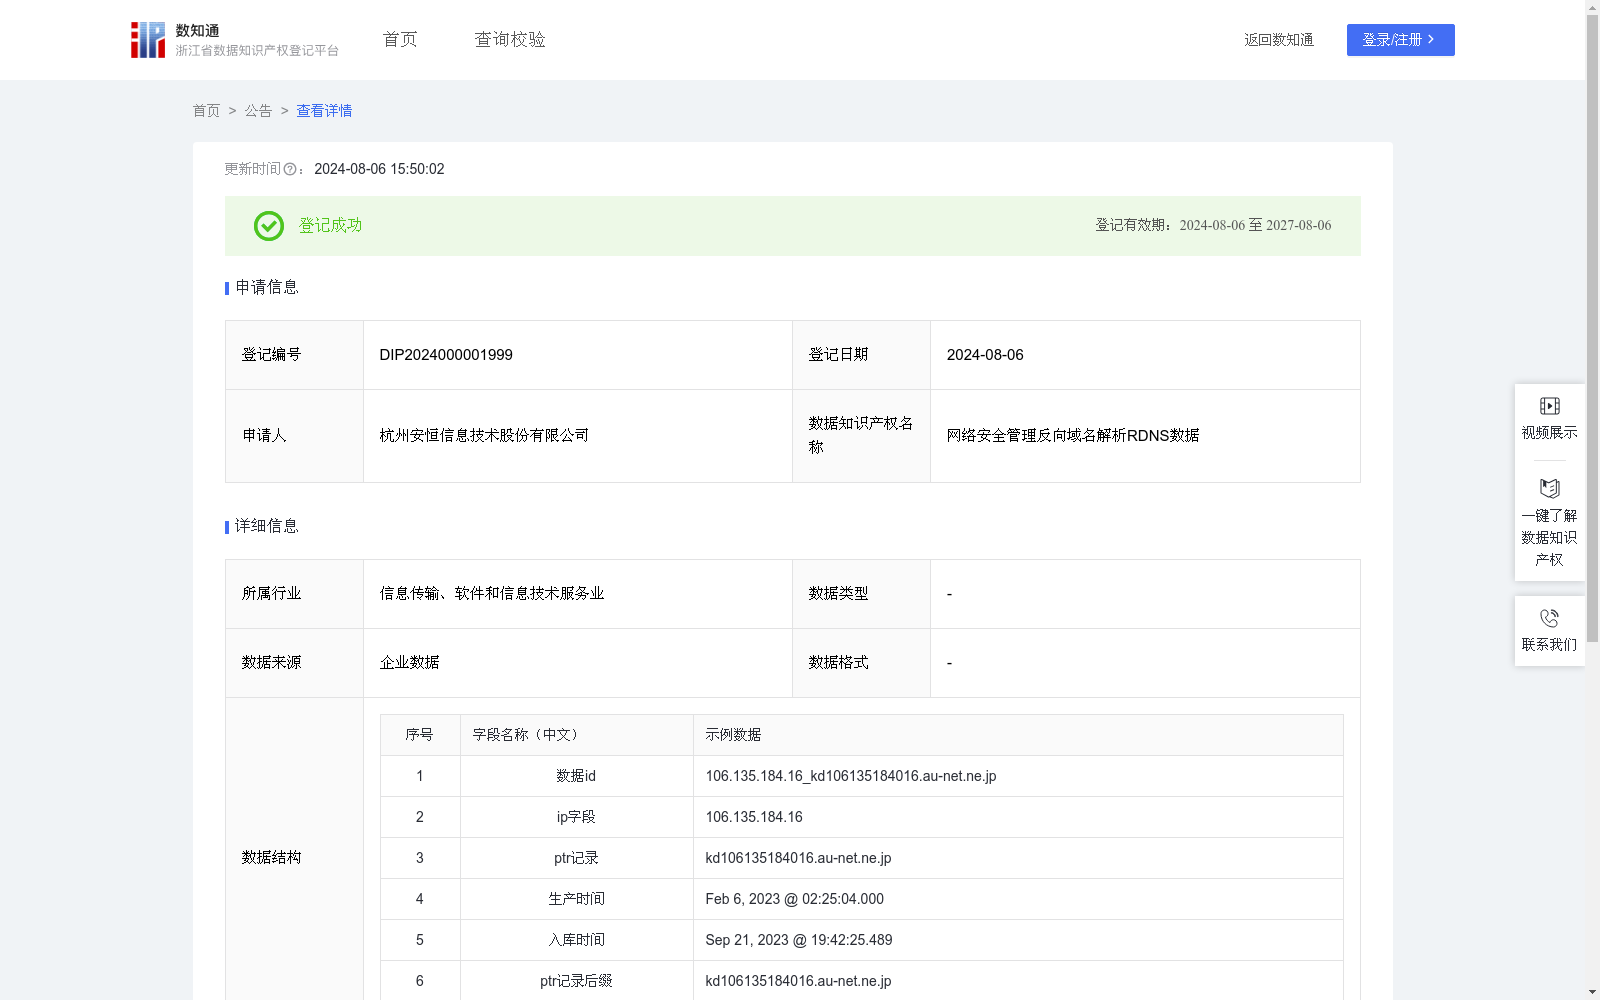Click the 序号 column header

click(x=419, y=735)
